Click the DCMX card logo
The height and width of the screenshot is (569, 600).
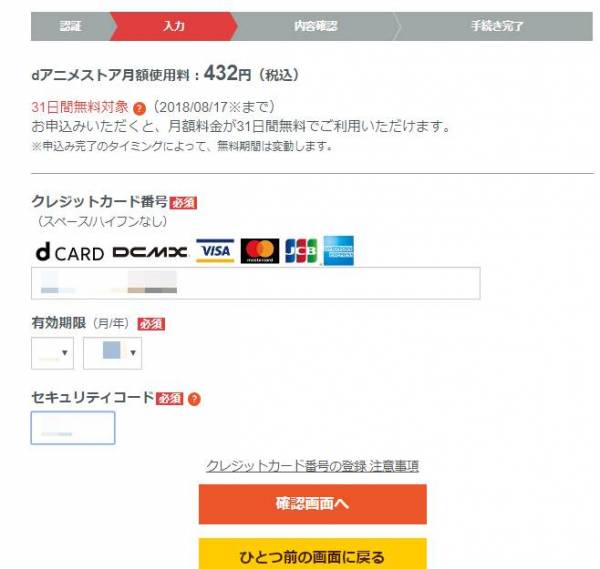(x=150, y=253)
